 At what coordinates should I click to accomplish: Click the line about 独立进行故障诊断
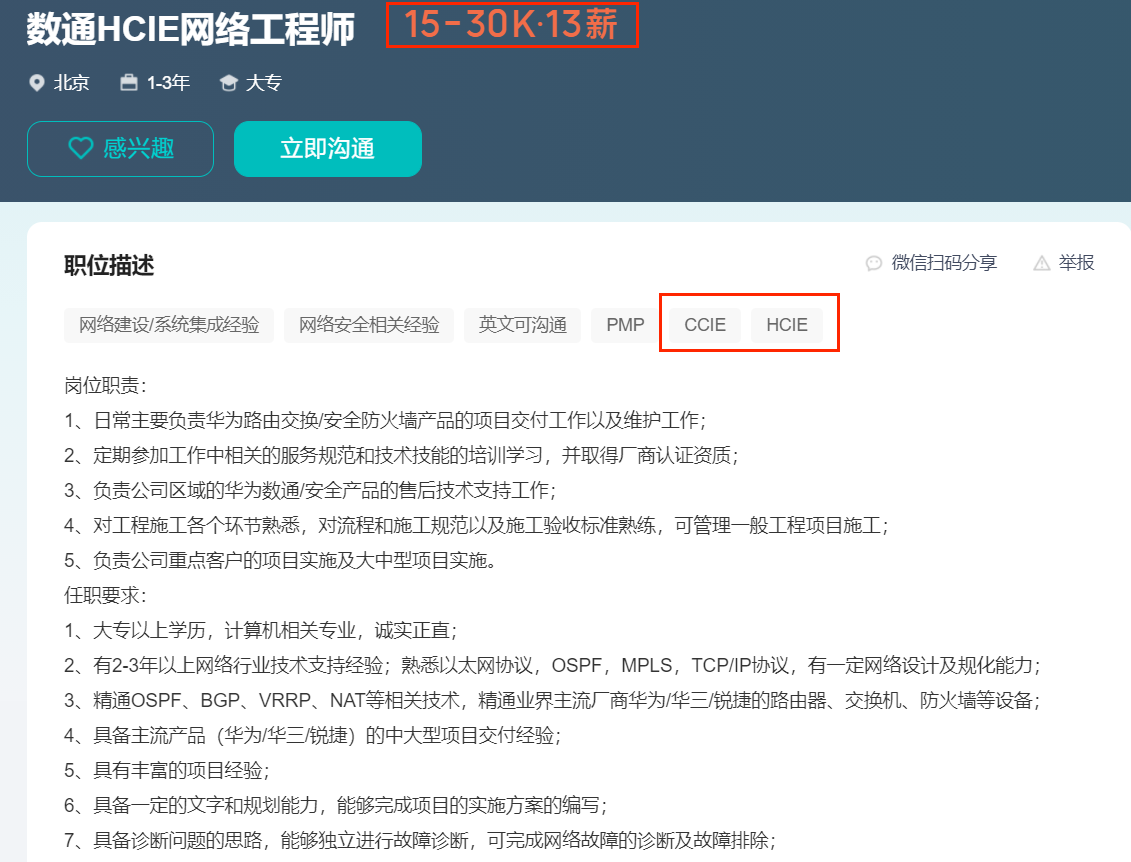coord(420,840)
